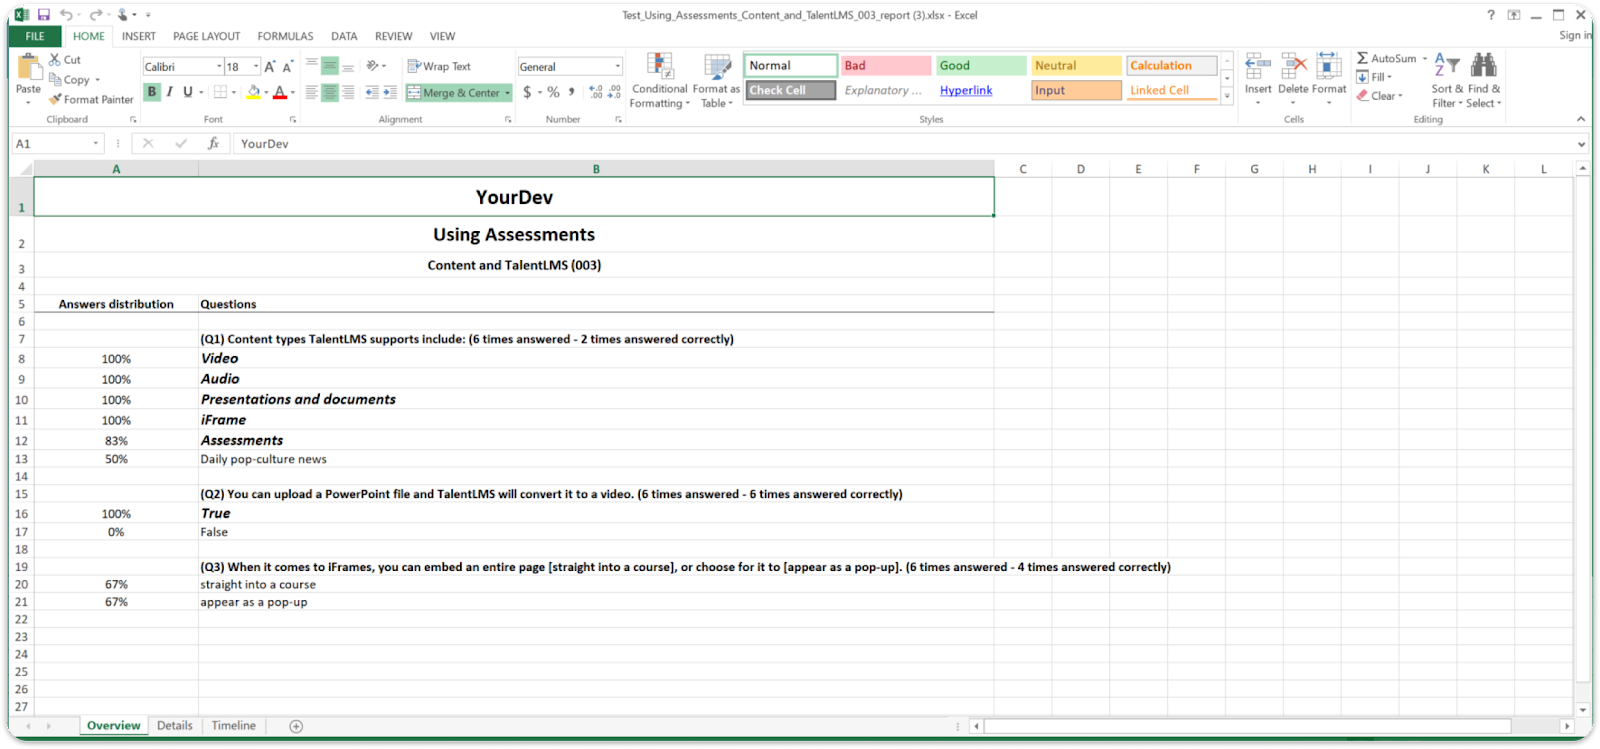This screenshot has height=749, width=1600.
Task: Open the font size 18 dropdown
Action: tap(256, 67)
